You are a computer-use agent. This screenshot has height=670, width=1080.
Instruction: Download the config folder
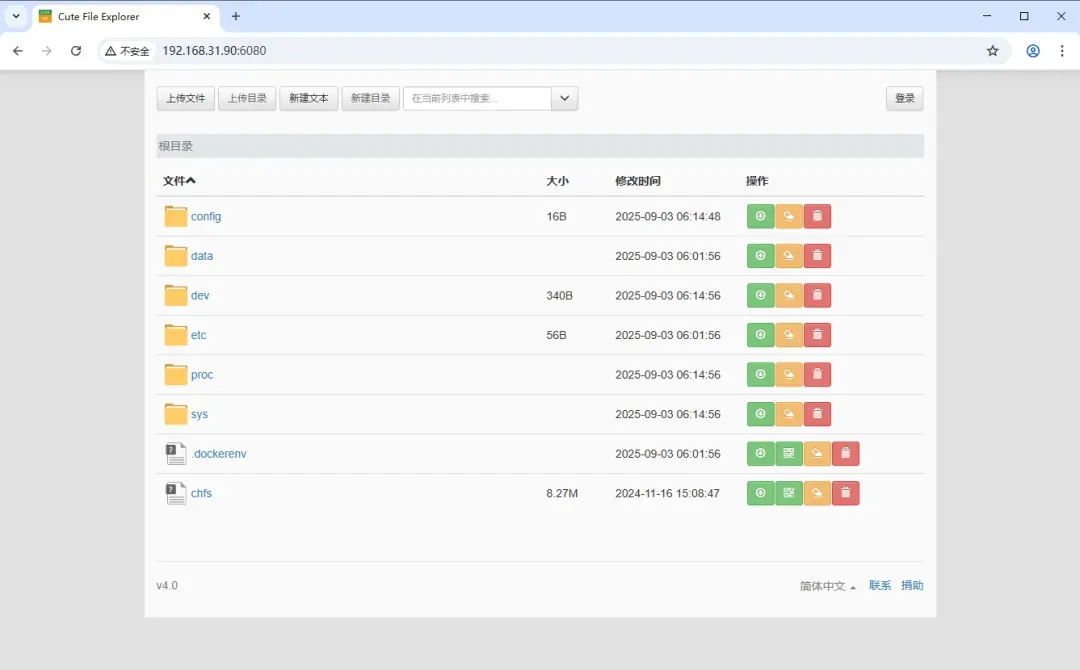[760, 216]
